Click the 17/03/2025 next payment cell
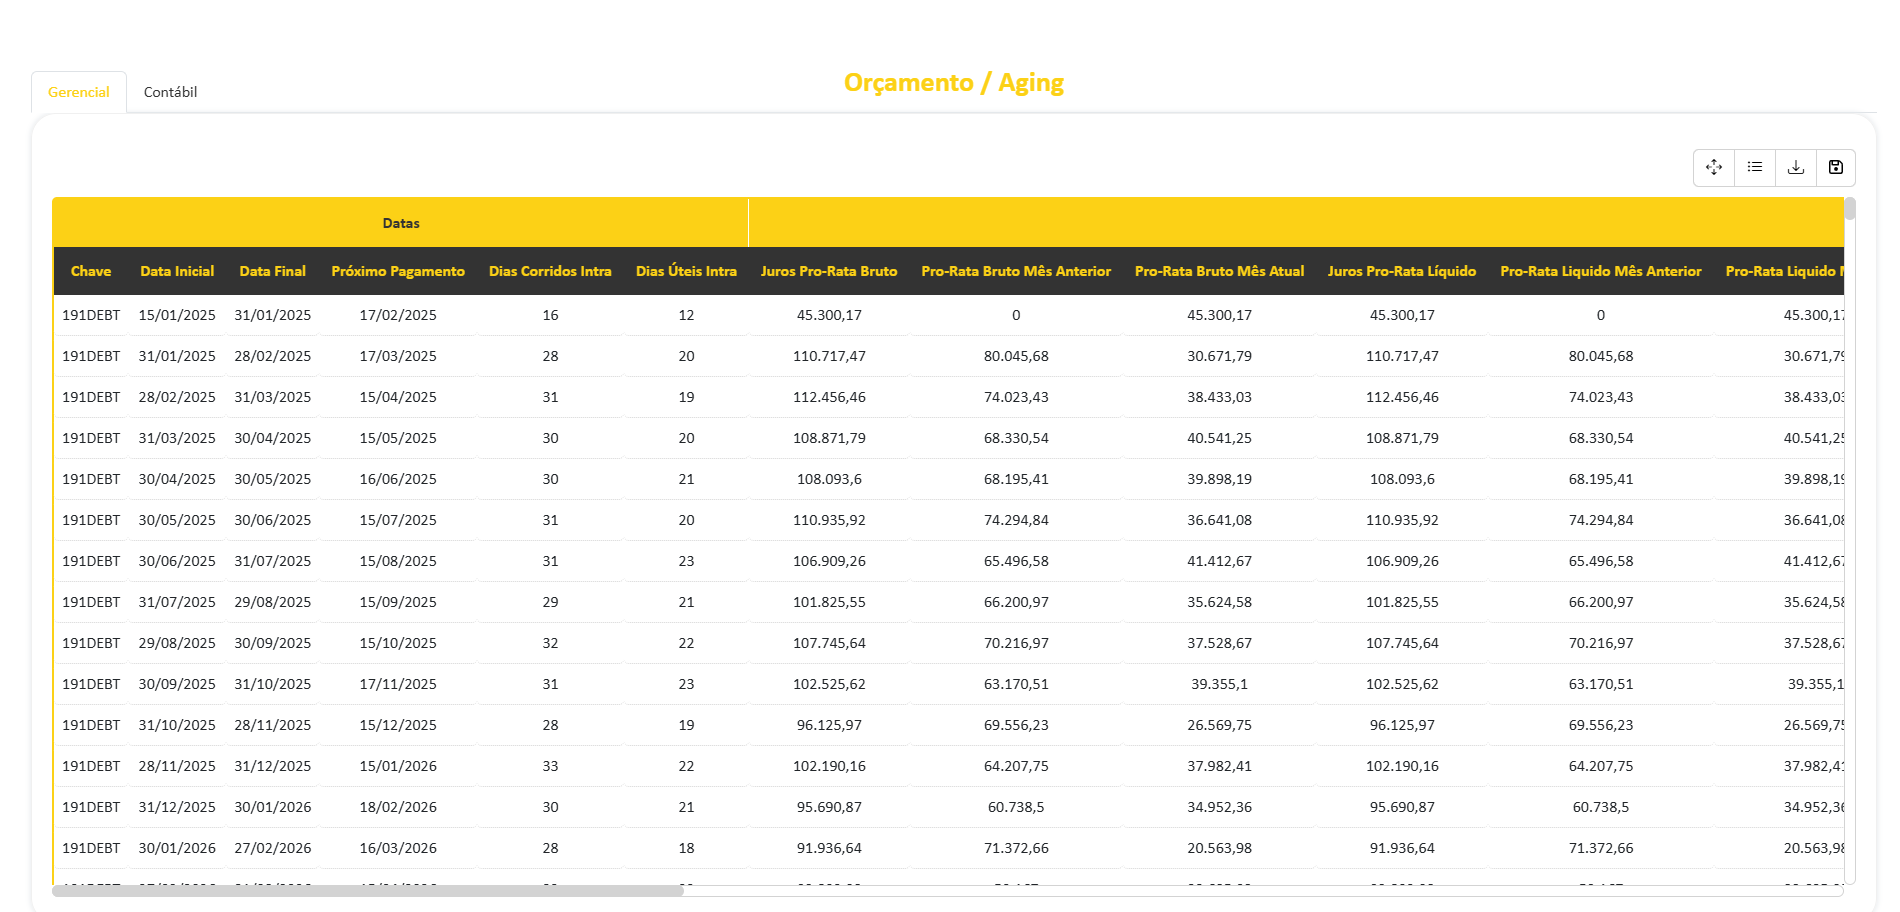 [x=398, y=356]
